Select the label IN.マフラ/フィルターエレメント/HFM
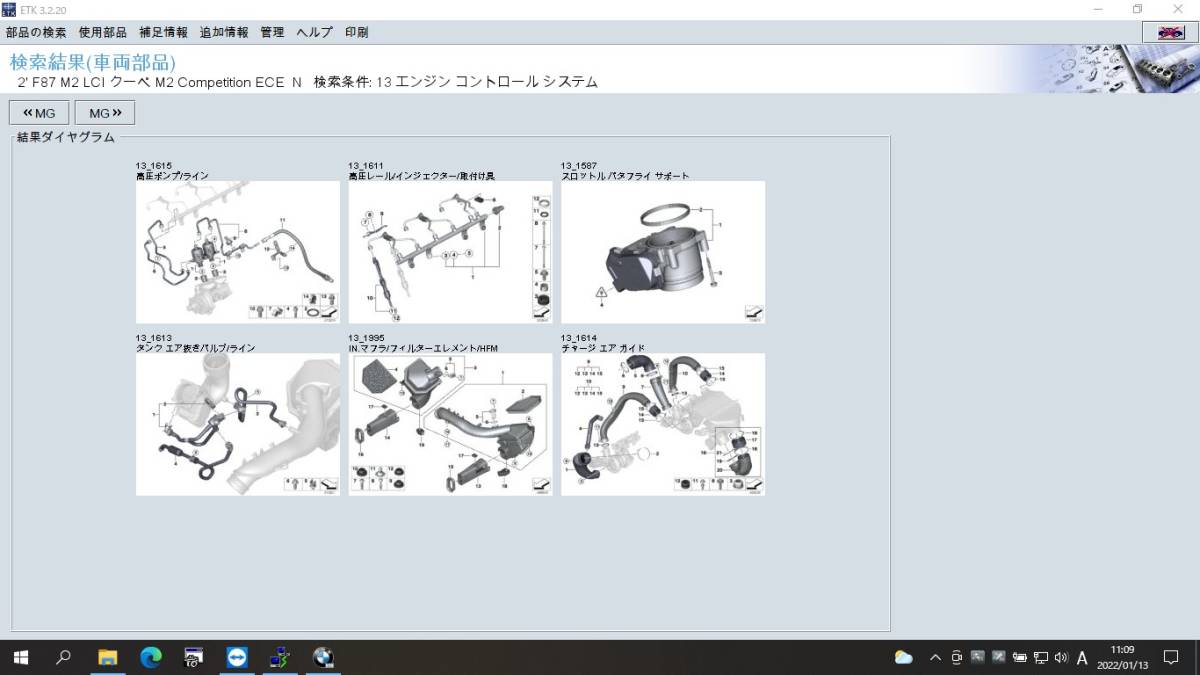Screen dimensions: 1200x675 423,348
